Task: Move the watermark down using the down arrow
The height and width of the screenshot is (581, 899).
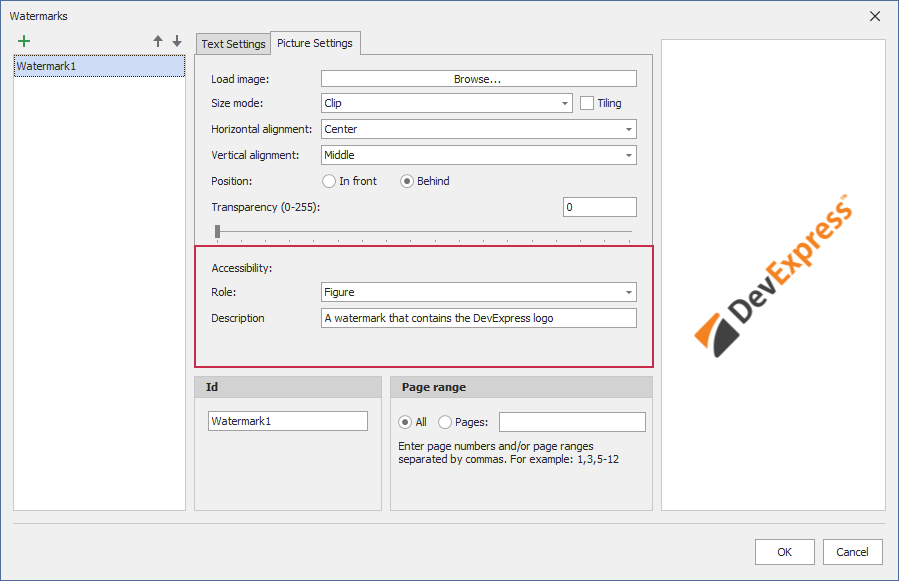Action: (x=177, y=41)
